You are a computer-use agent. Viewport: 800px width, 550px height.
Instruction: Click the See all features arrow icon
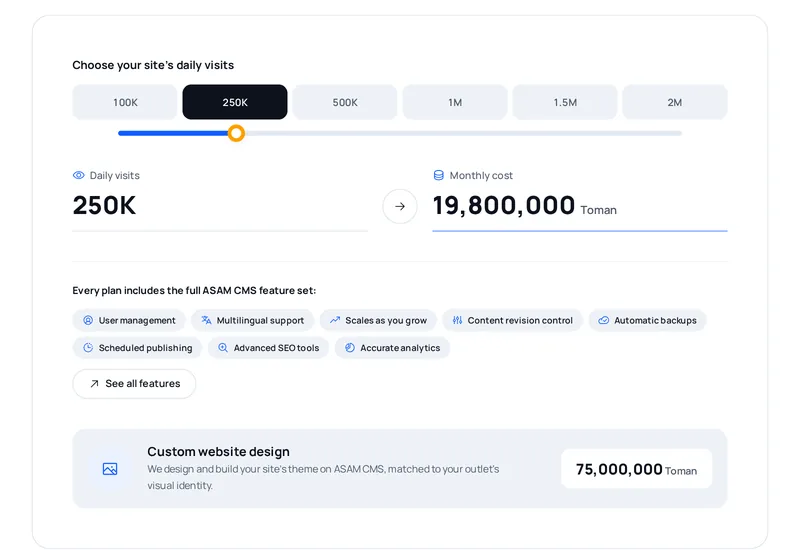[x=94, y=384]
